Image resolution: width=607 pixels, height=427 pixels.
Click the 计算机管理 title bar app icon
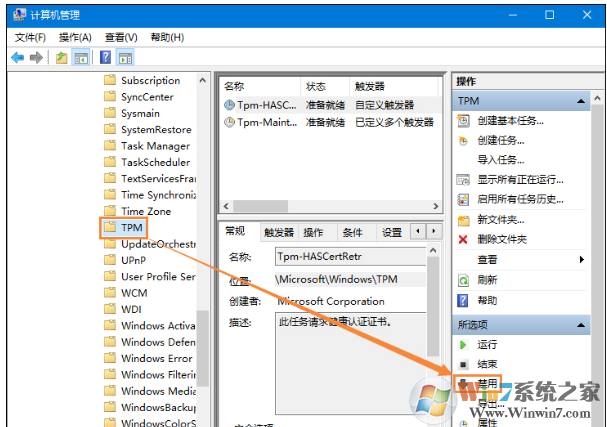[x=19, y=15]
